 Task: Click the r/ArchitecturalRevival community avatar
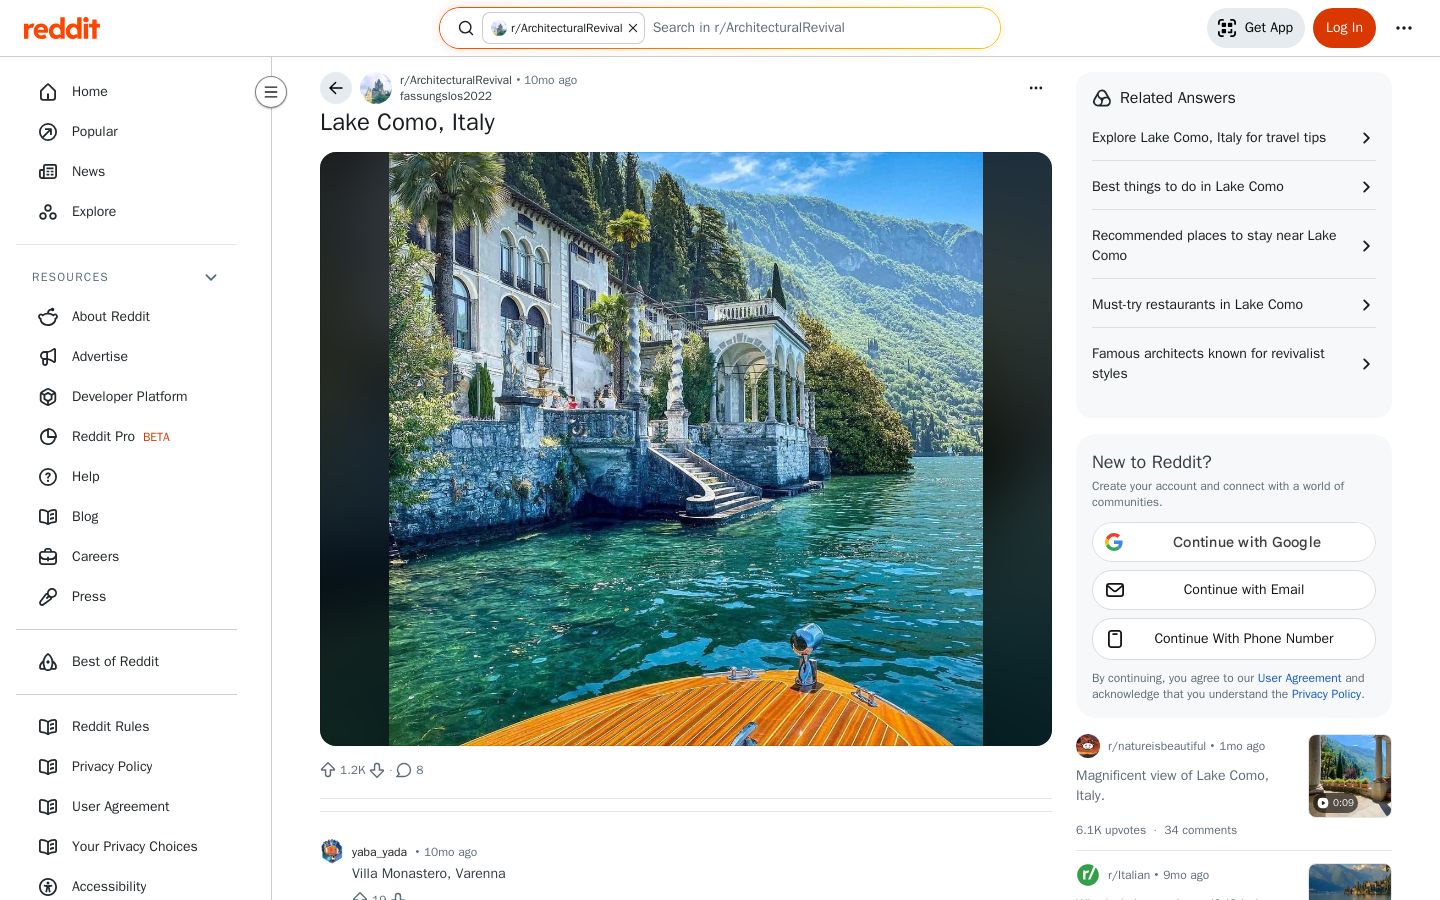[376, 88]
